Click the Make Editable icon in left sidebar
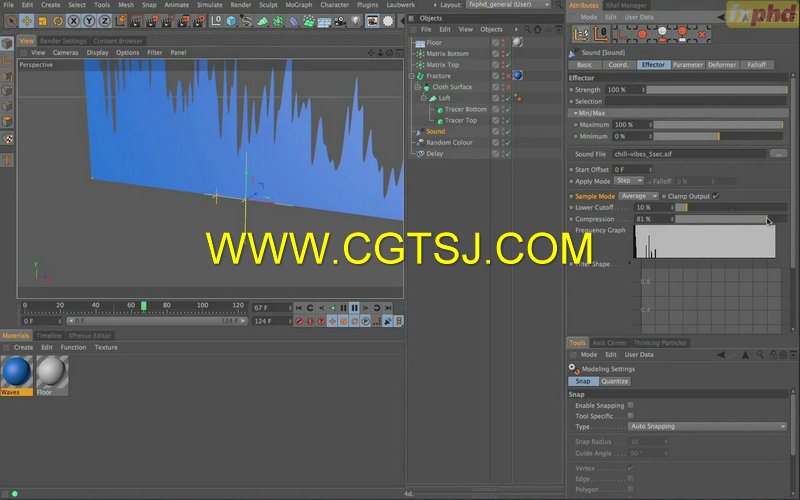The image size is (800, 500). 7,43
